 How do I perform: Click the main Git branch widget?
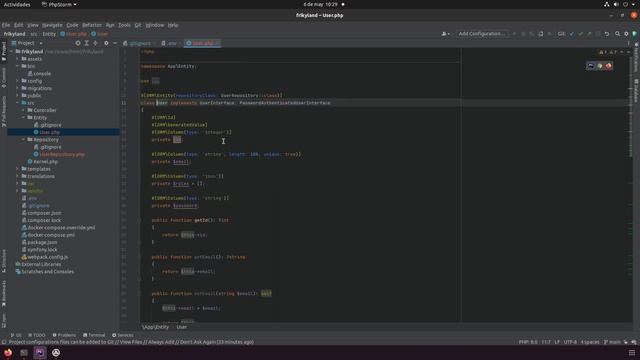point(612,342)
